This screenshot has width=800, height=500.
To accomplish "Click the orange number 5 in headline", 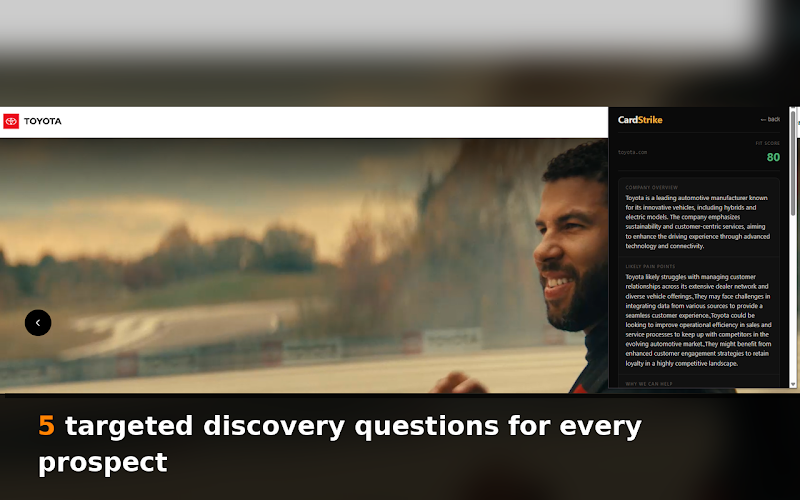I will 46,425.
